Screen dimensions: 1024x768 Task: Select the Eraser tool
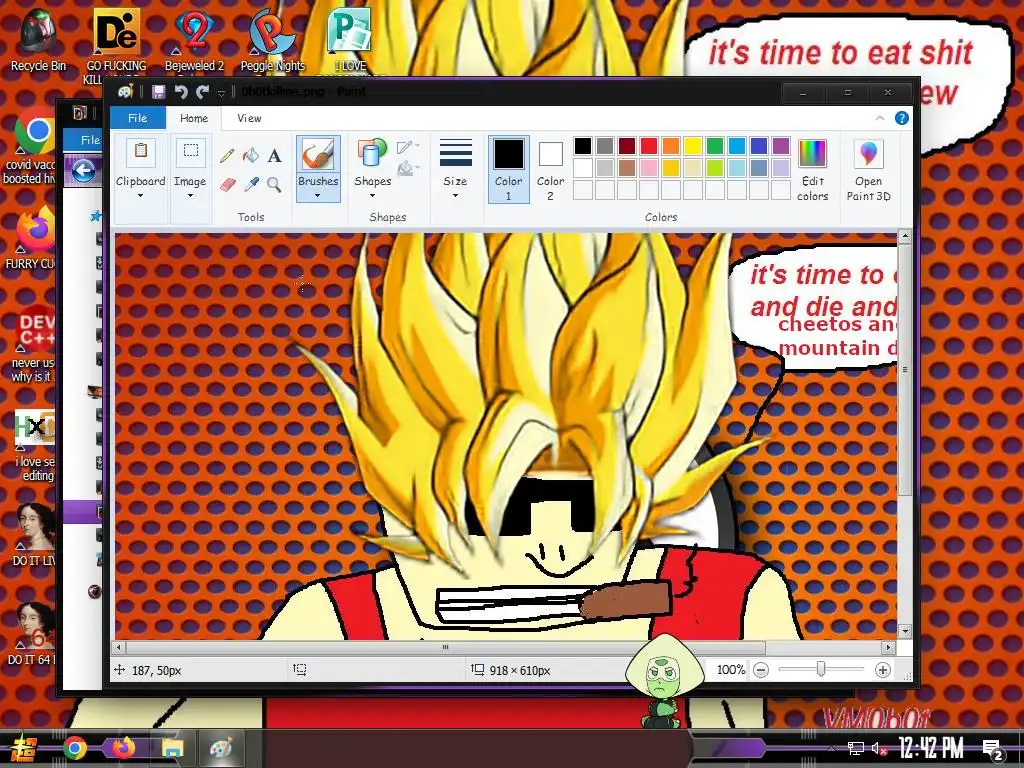click(x=227, y=185)
